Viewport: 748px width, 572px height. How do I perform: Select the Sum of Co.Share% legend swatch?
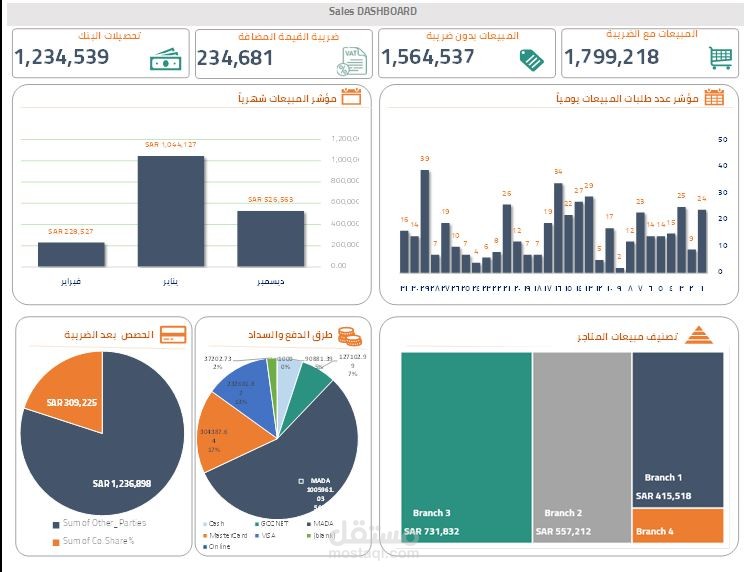(56, 542)
